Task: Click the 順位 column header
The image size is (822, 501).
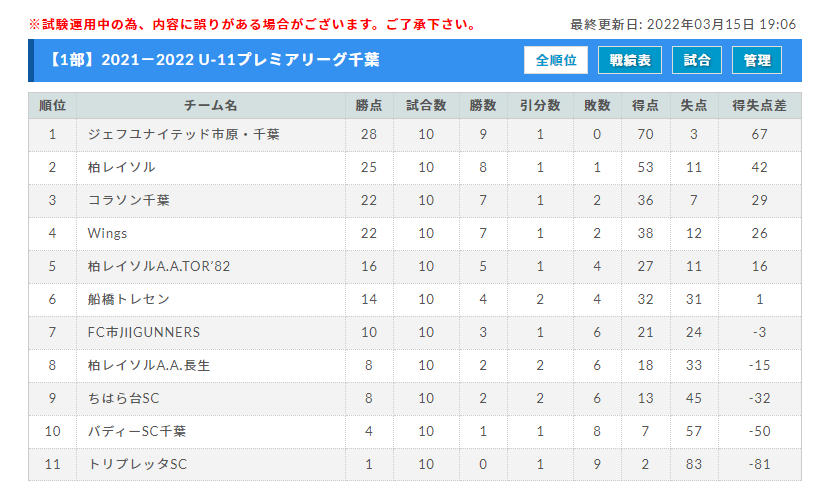Action: click(52, 105)
